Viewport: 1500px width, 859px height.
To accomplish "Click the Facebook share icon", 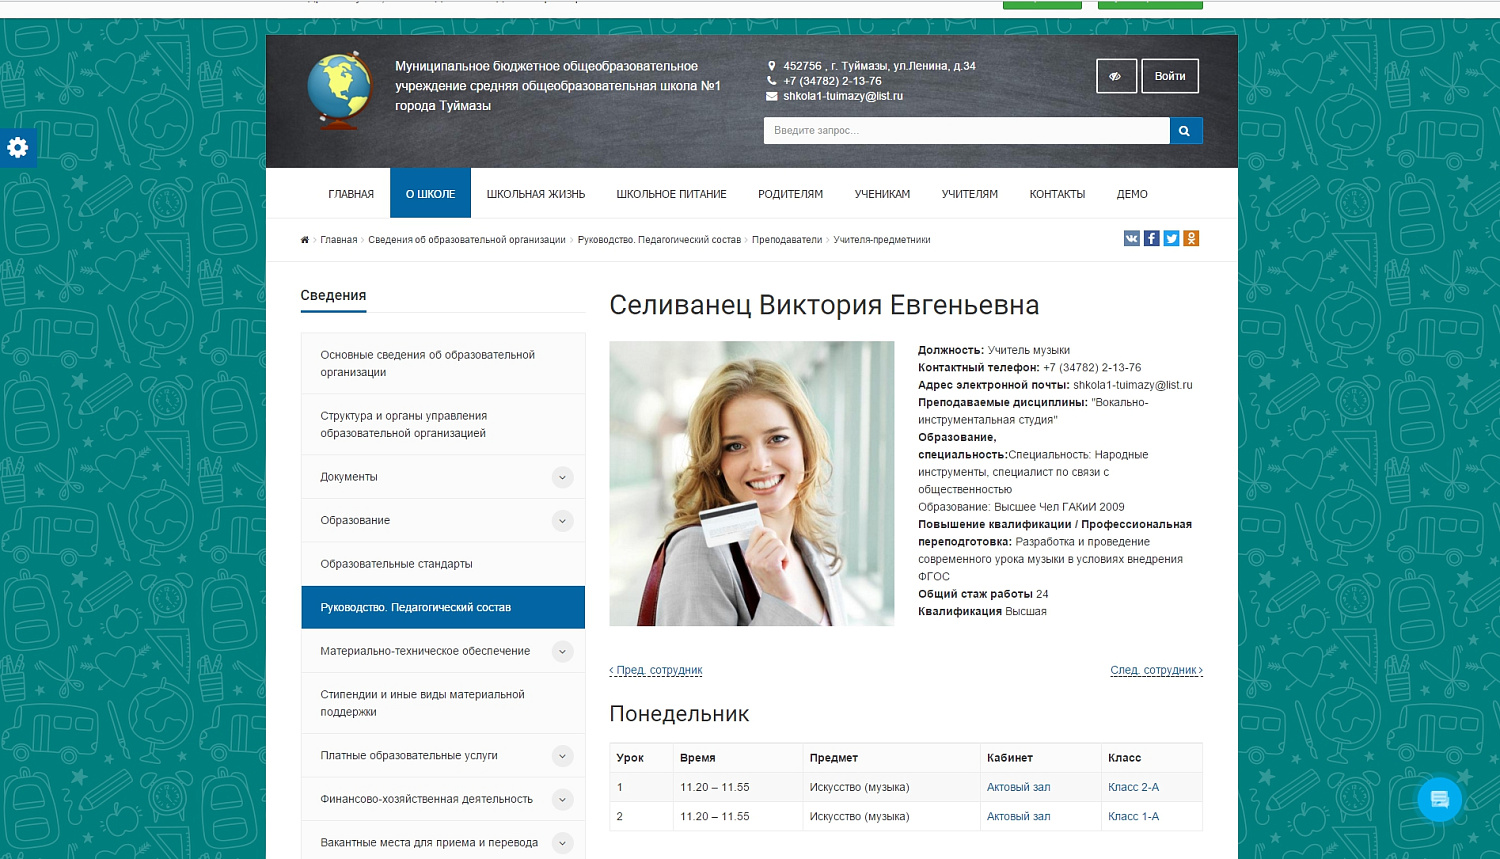I will pyautogui.click(x=1151, y=238).
